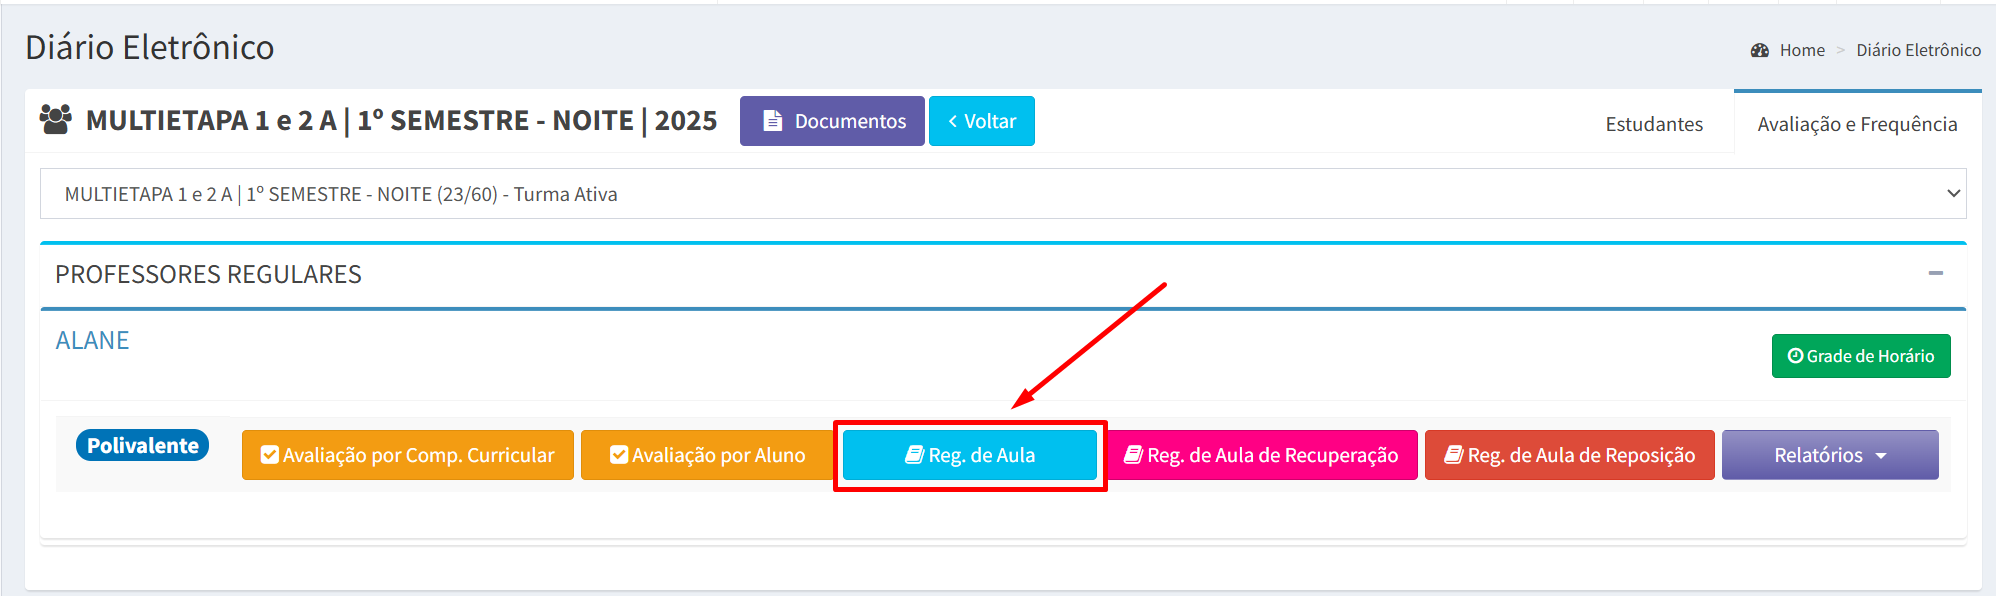Click book icon on Reg. de Aula de Reposição
The image size is (1996, 596).
tap(1453, 455)
